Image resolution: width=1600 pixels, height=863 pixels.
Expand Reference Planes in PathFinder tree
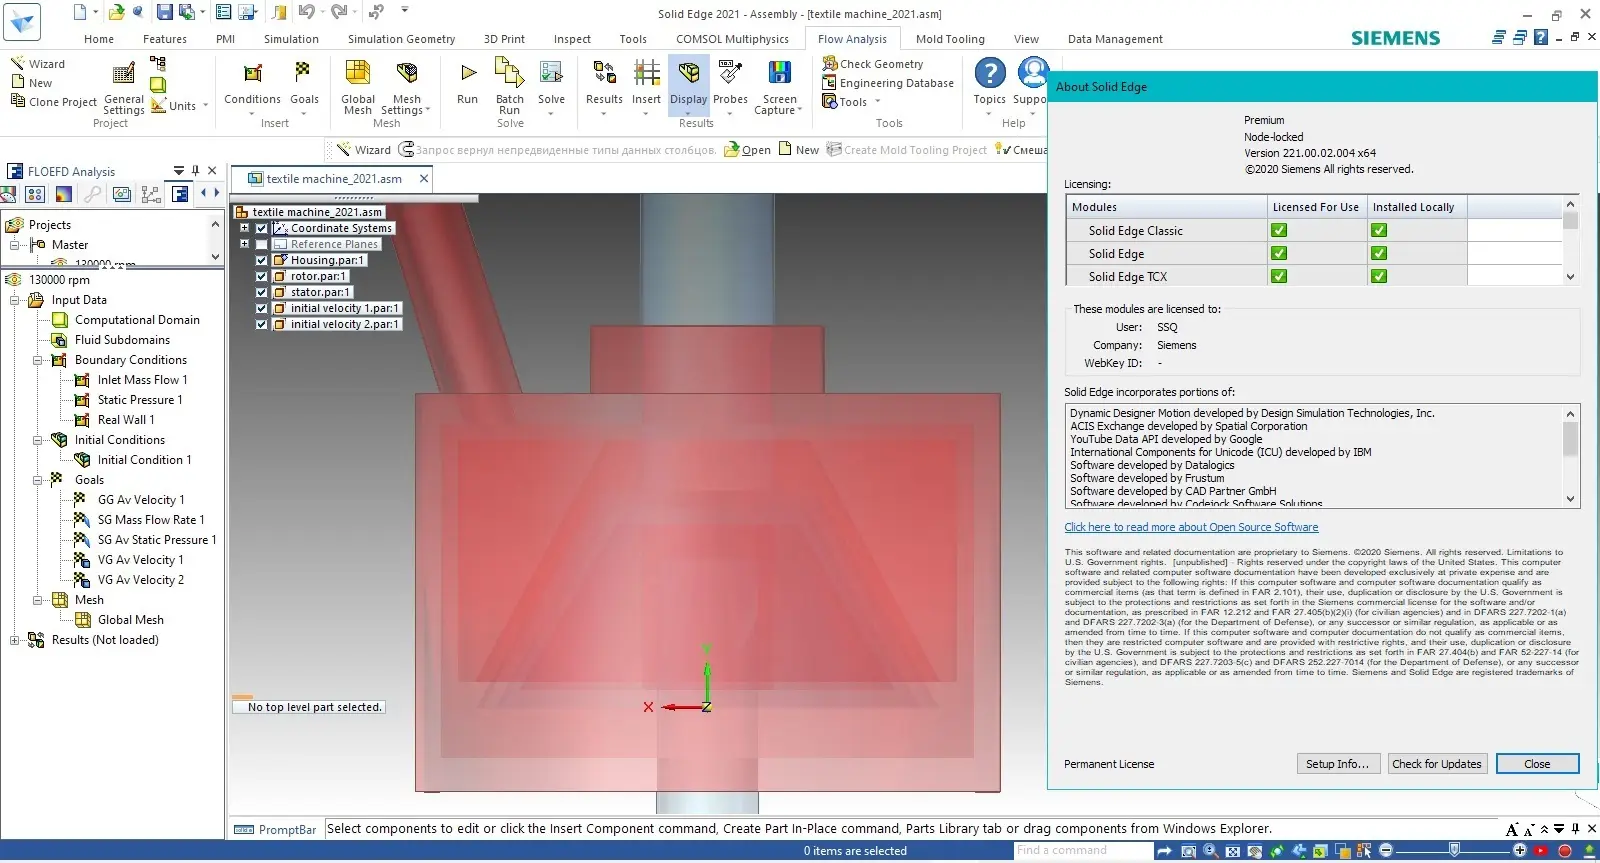[244, 244]
